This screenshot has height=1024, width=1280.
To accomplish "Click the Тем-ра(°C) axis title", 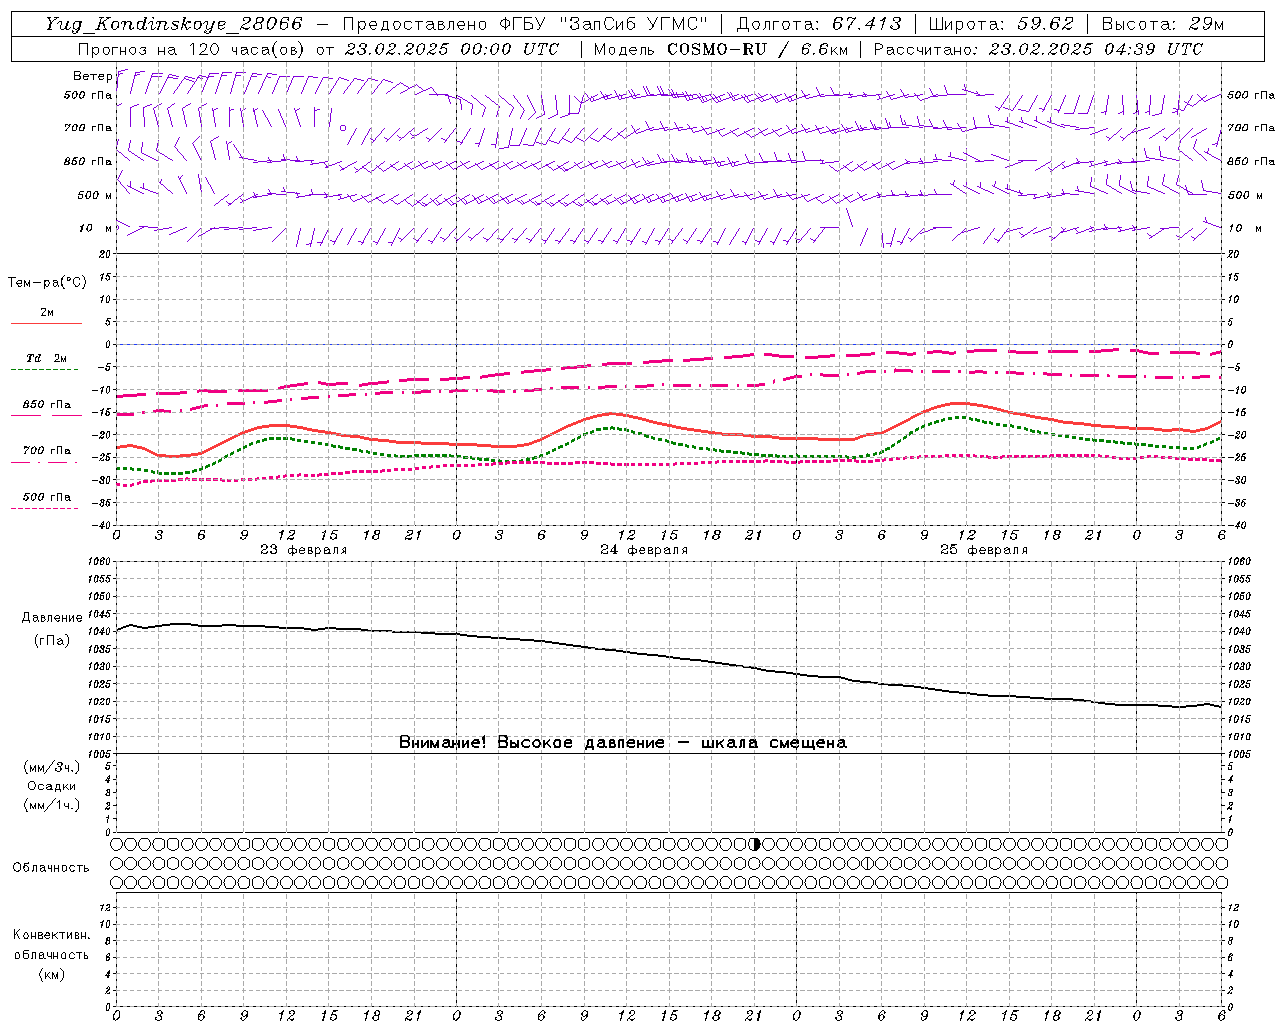I will 47,282.
